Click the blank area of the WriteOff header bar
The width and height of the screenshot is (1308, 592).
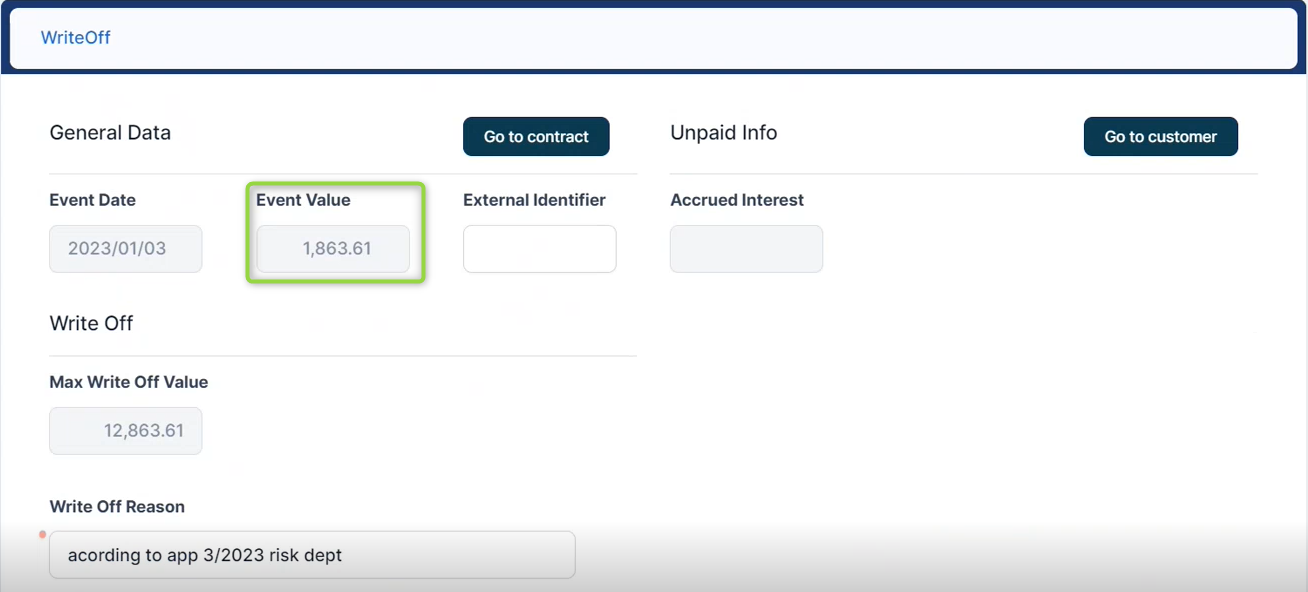pos(700,38)
